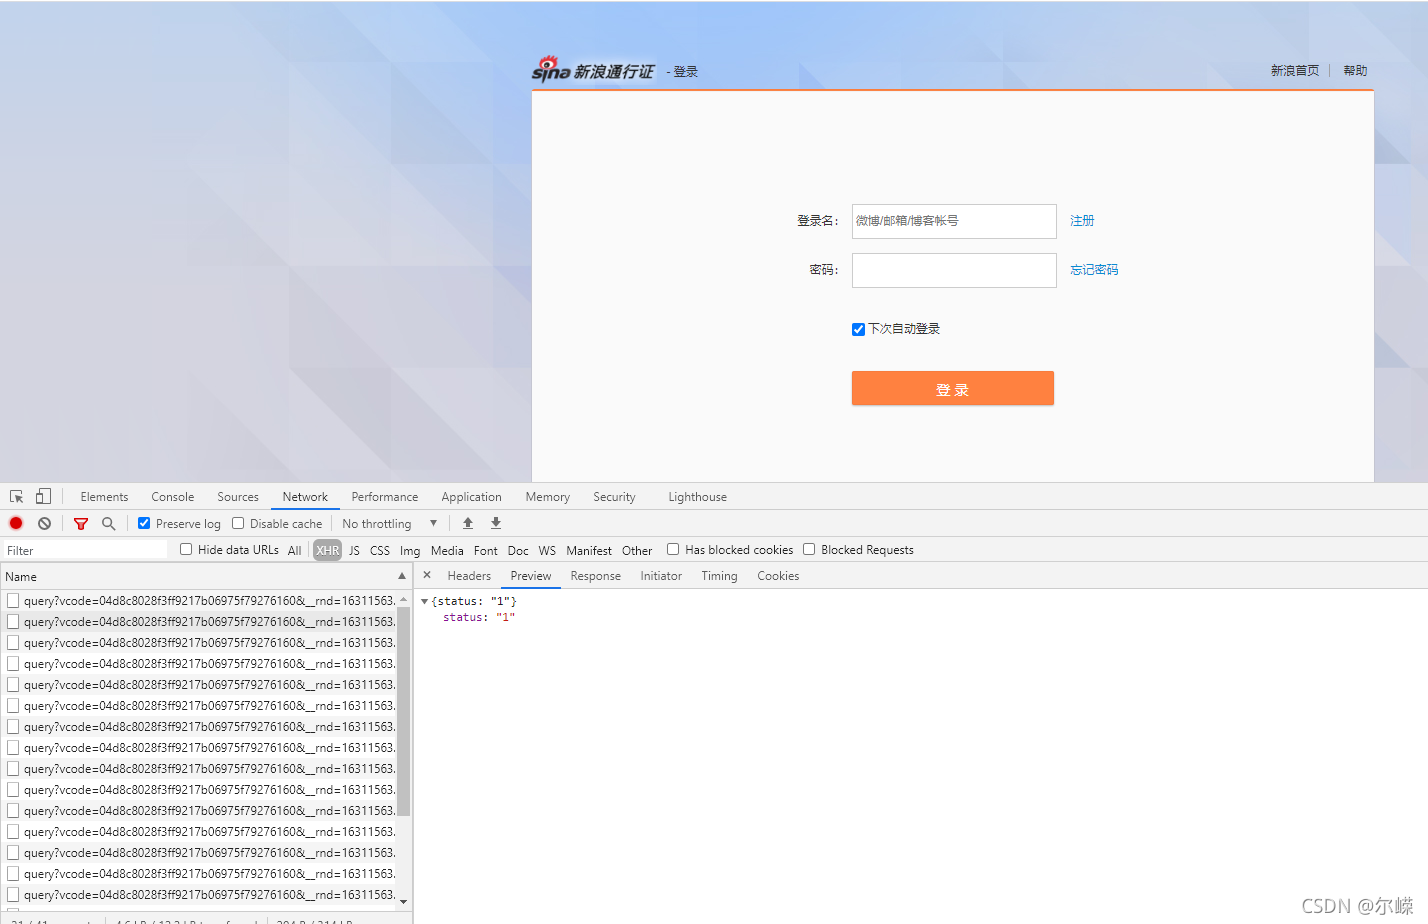Screen dimensions: 1428x924
Task: Click the orange 登录 login button
Action: tap(953, 388)
